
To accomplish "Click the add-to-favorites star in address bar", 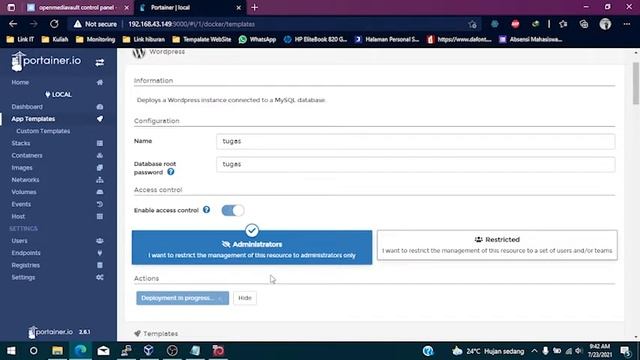I will coord(472,24).
